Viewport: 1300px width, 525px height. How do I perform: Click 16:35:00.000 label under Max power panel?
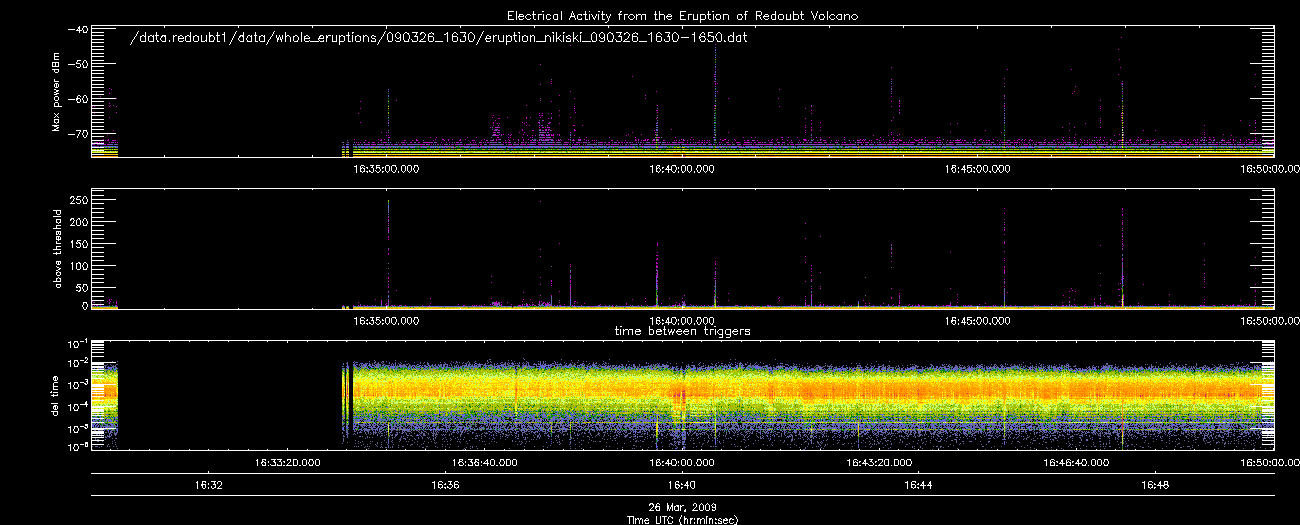pos(387,169)
